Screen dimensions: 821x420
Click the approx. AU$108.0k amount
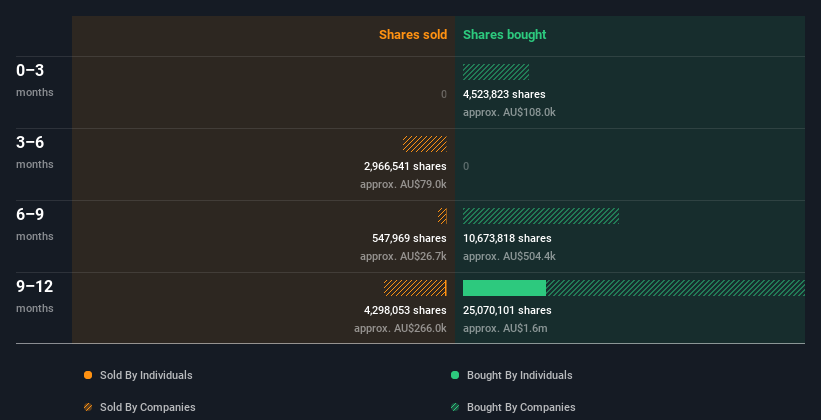pos(509,113)
